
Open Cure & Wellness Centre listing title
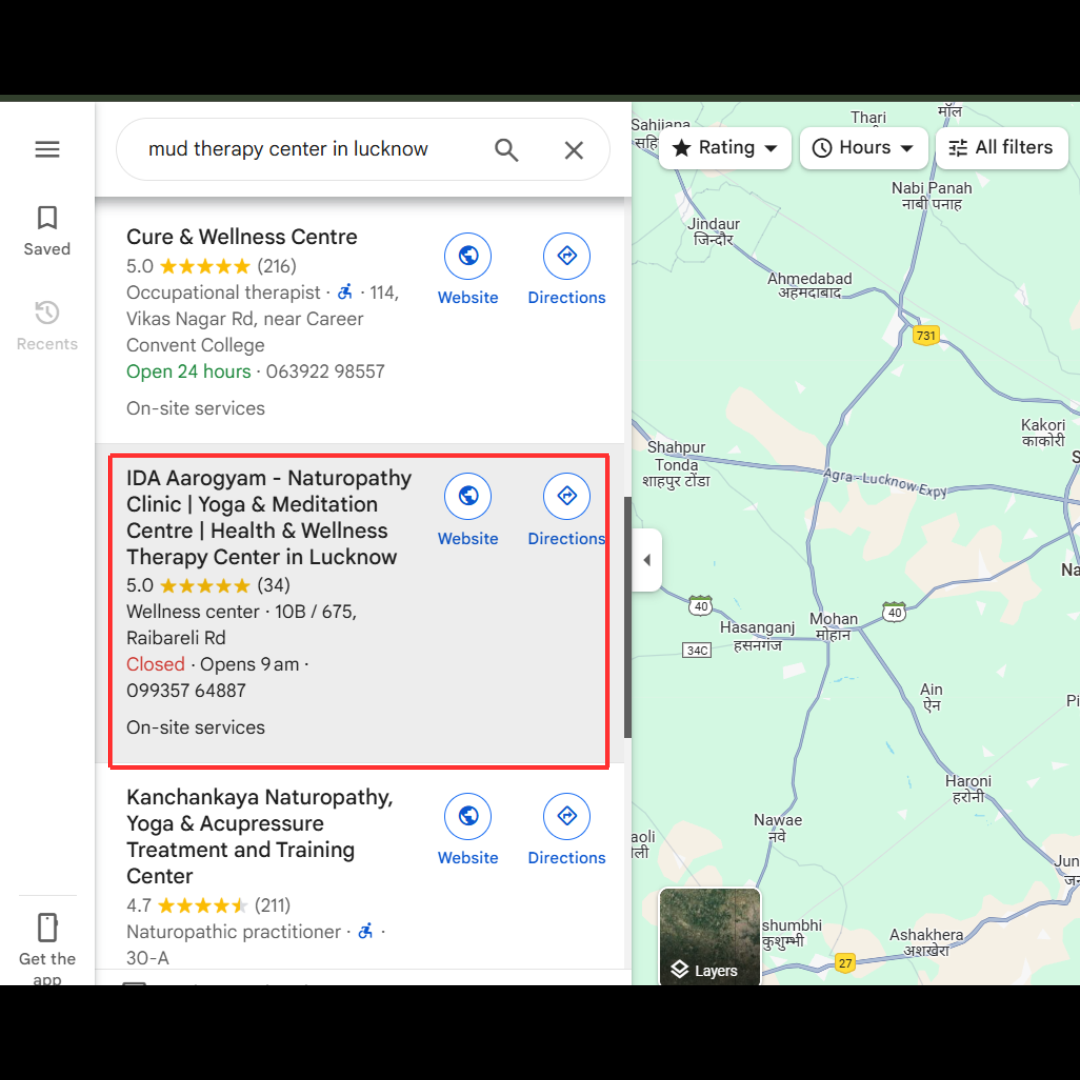(241, 237)
